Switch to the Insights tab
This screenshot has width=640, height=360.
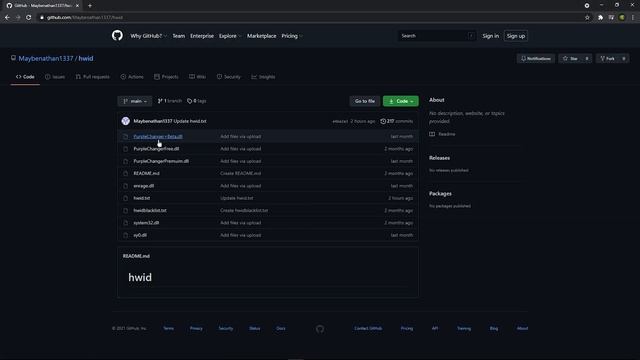pos(263,77)
